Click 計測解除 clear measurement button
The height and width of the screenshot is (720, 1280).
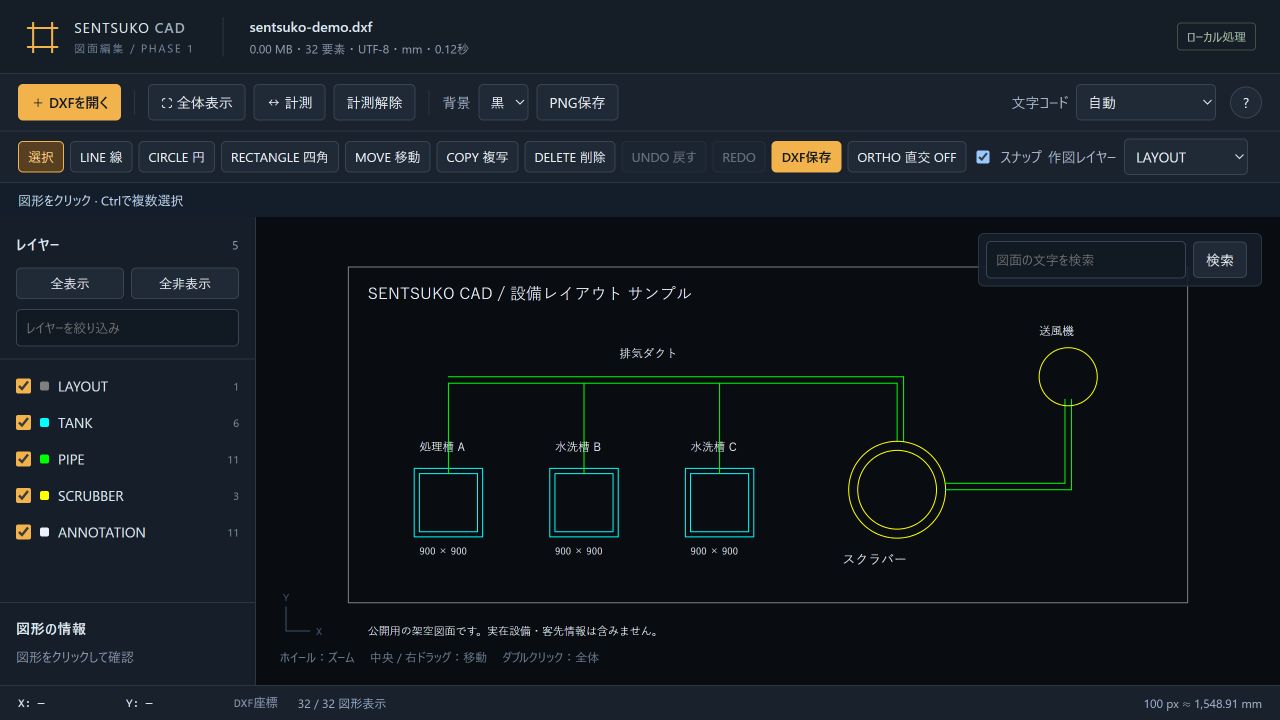pos(375,102)
